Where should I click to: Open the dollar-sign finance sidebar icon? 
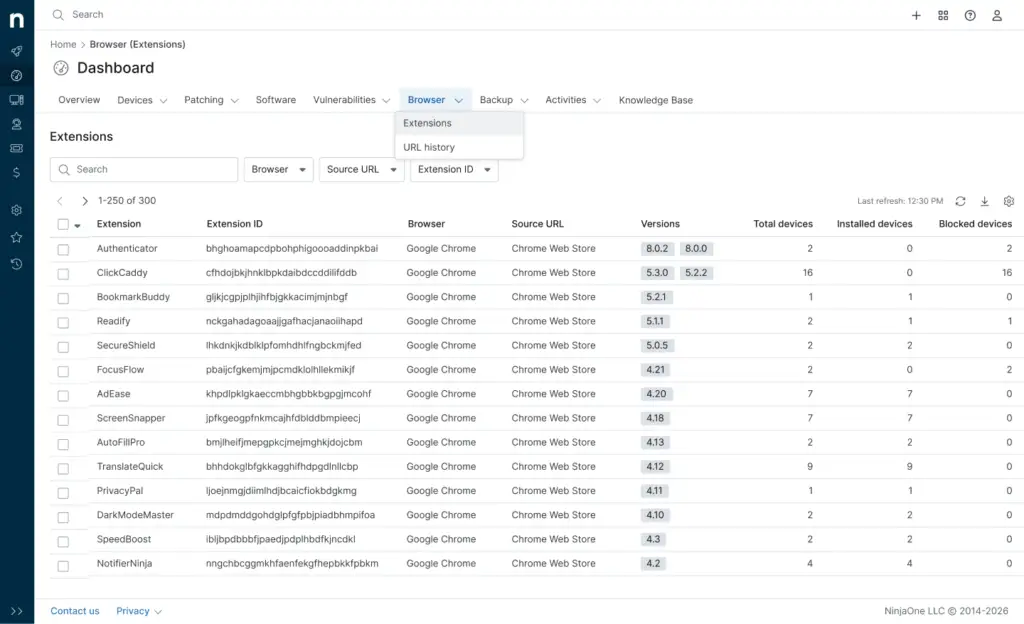(x=17, y=172)
